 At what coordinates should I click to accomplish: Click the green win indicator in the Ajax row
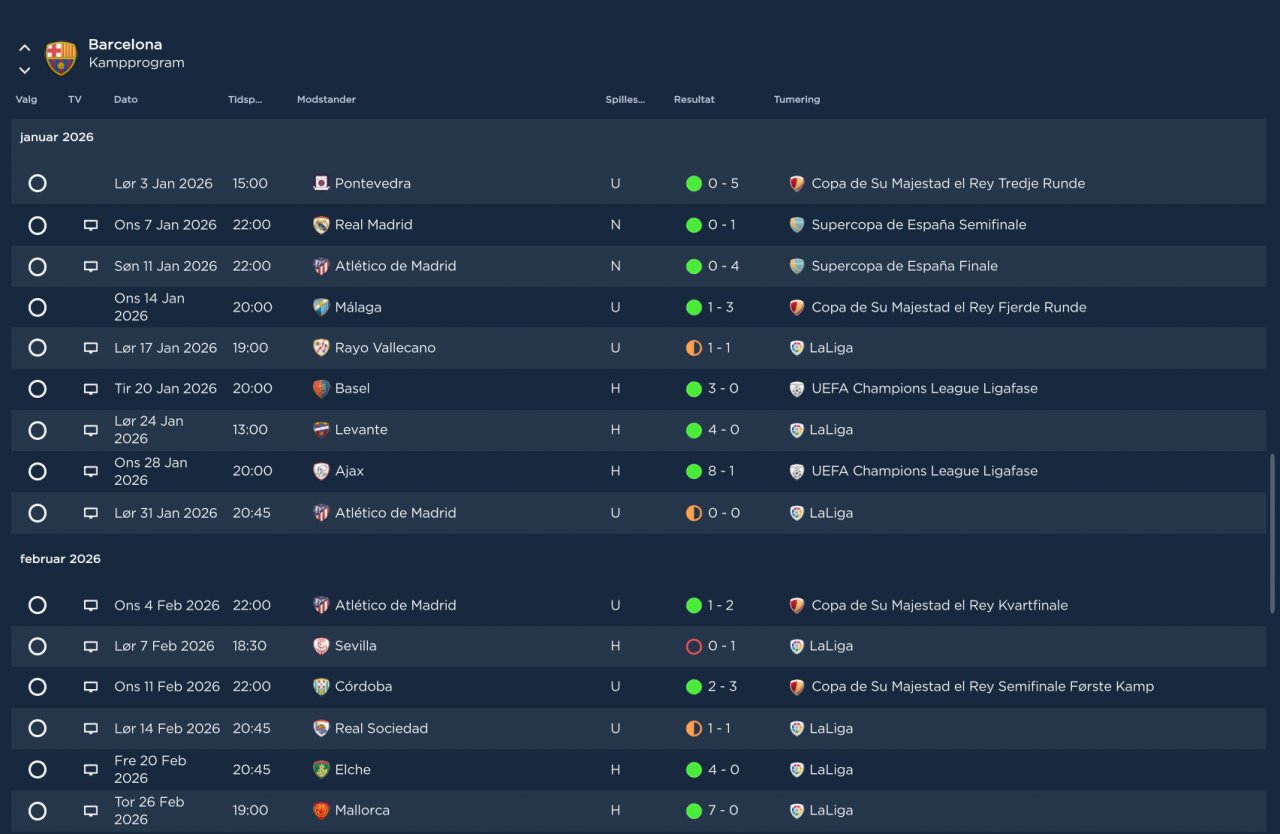tap(694, 471)
